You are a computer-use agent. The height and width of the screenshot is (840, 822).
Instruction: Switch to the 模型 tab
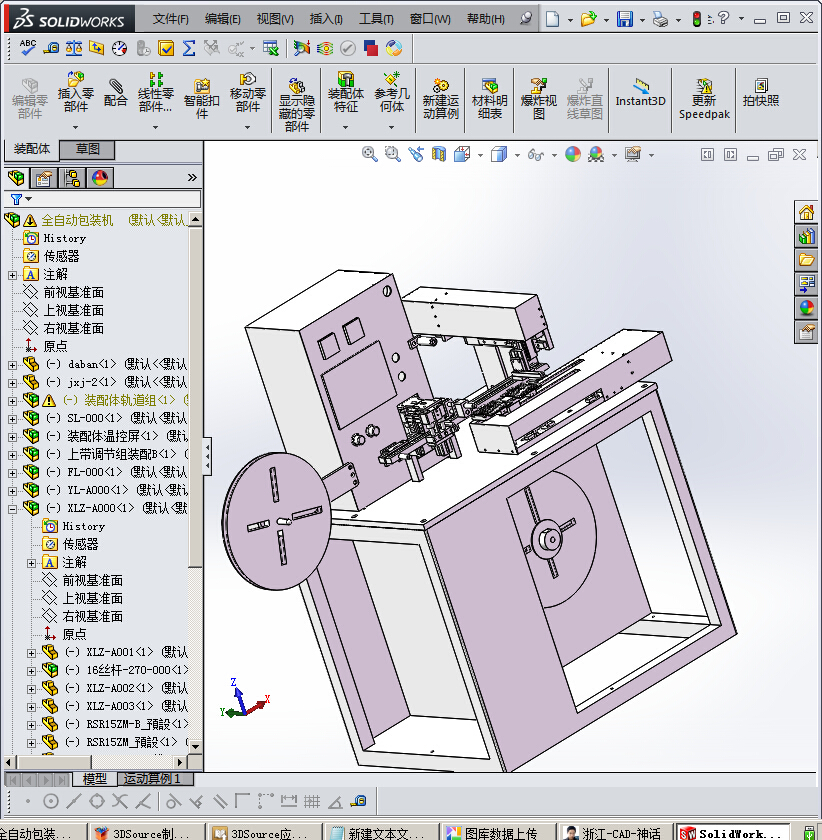tap(94, 778)
